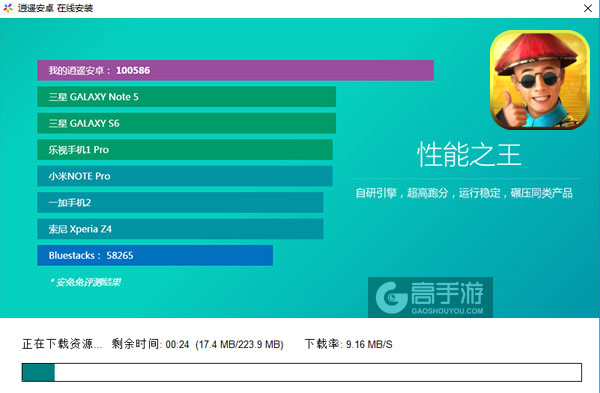Image resolution: width=600 pixels, height=393 pixels.
Task: Select the 三星 GALAXY Note 5 bar
Action: 187,97
